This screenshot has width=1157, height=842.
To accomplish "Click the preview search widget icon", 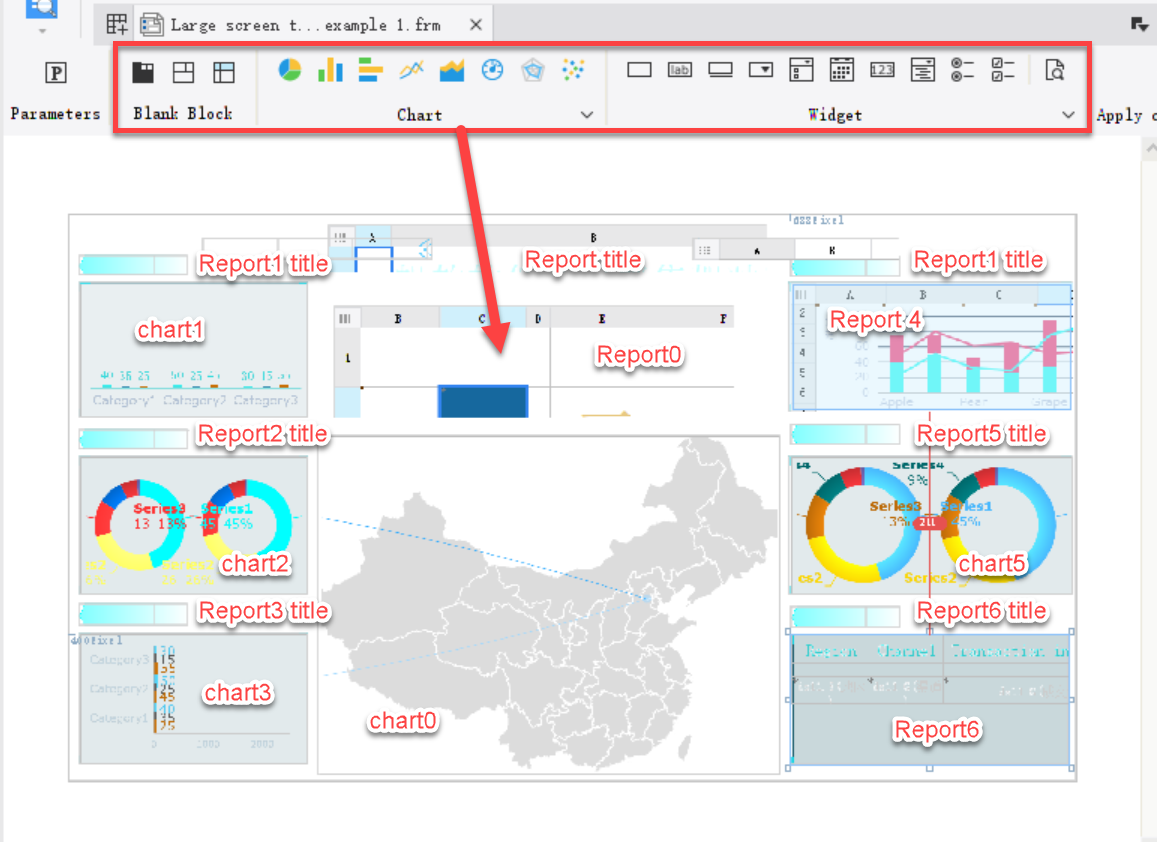I will (1055, 70).
